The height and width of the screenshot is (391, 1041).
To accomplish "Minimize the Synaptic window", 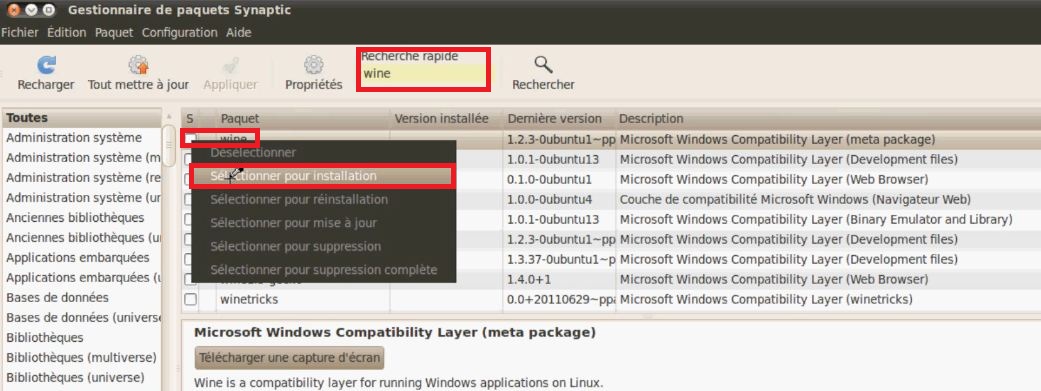I will point(31,10).
